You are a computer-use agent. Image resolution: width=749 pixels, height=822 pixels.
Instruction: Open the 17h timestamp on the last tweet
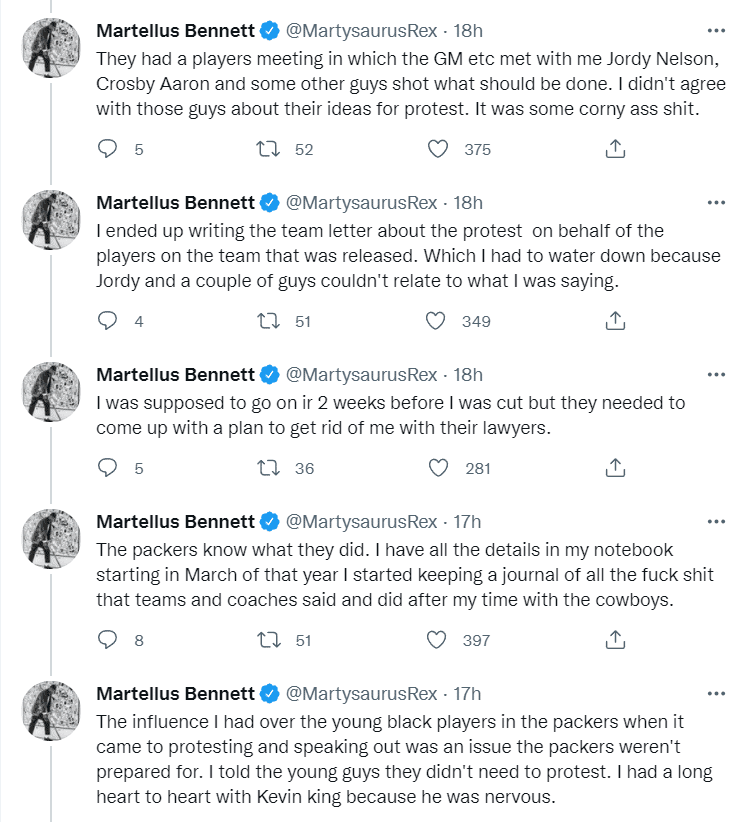click(468, 693)
